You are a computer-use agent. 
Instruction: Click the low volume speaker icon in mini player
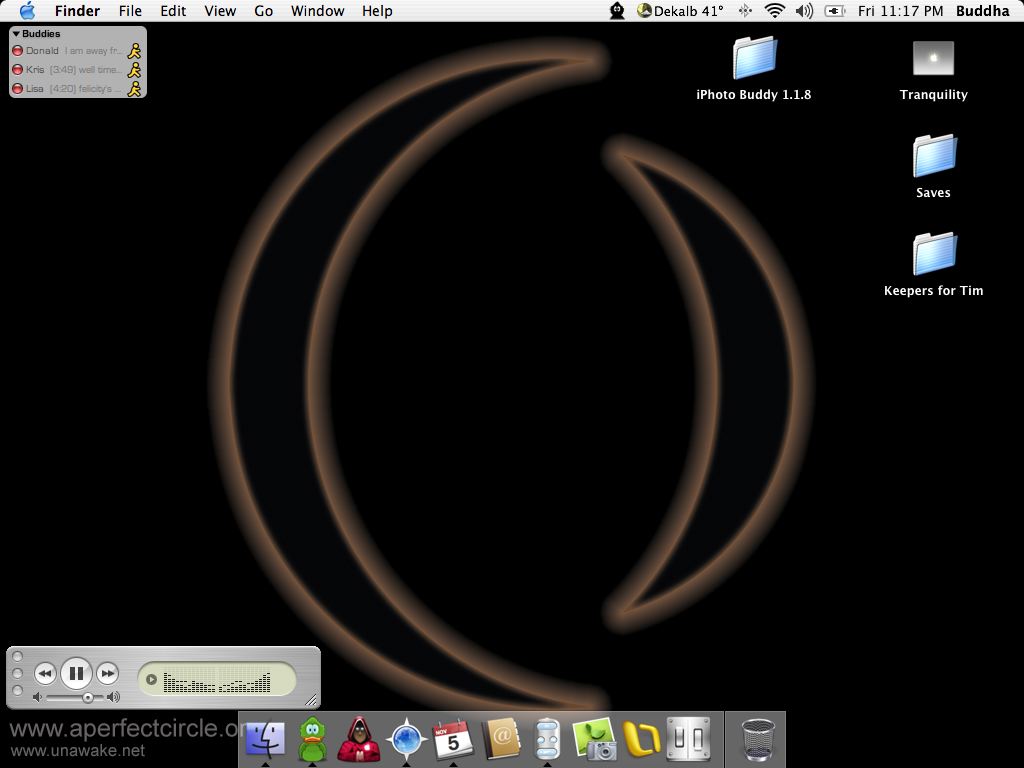coord(37,697)
